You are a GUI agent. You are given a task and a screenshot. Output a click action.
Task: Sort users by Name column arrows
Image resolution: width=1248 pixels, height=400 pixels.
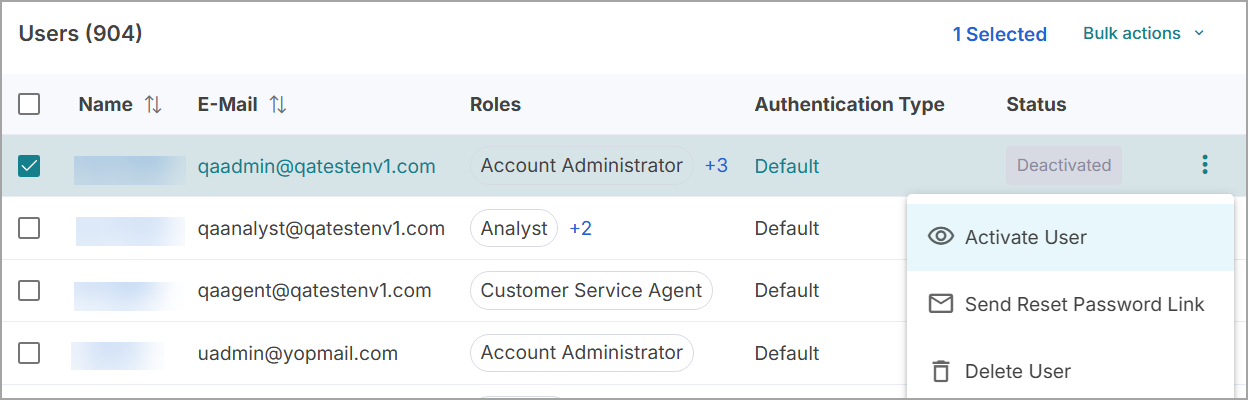click(153, 104)
